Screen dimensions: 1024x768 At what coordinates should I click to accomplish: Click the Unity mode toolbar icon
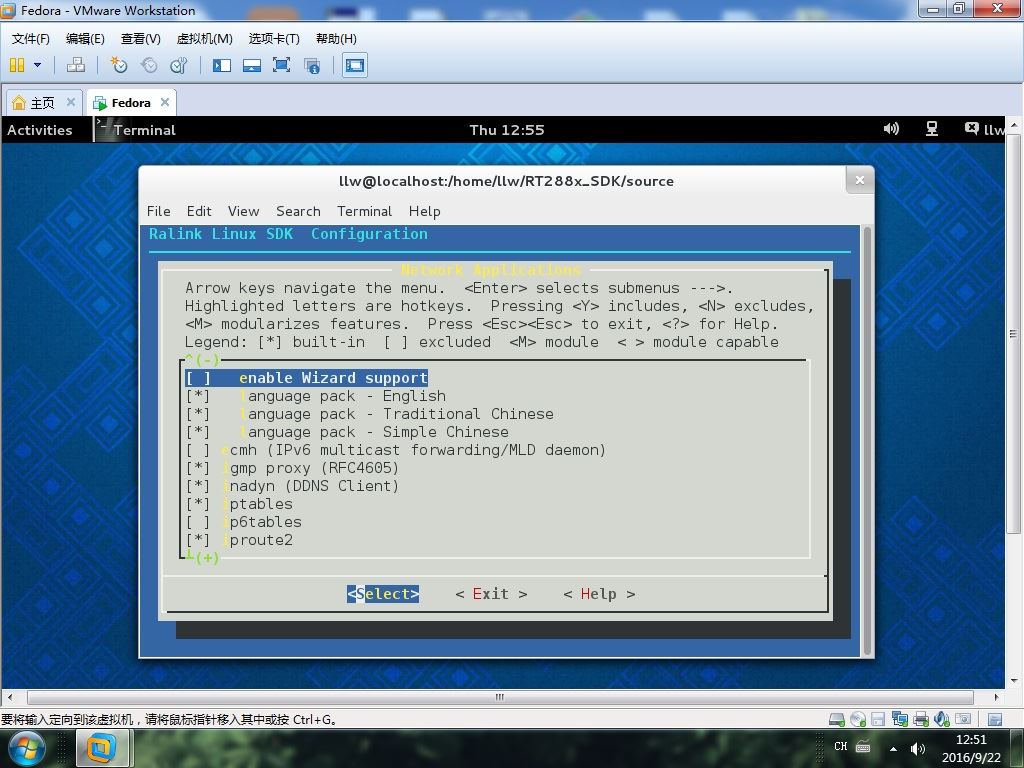pos(312,65)
